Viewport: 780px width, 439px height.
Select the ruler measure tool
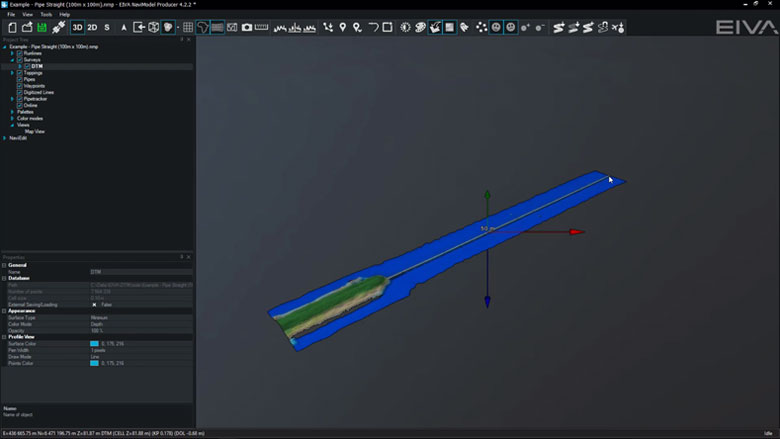[262, 27]
